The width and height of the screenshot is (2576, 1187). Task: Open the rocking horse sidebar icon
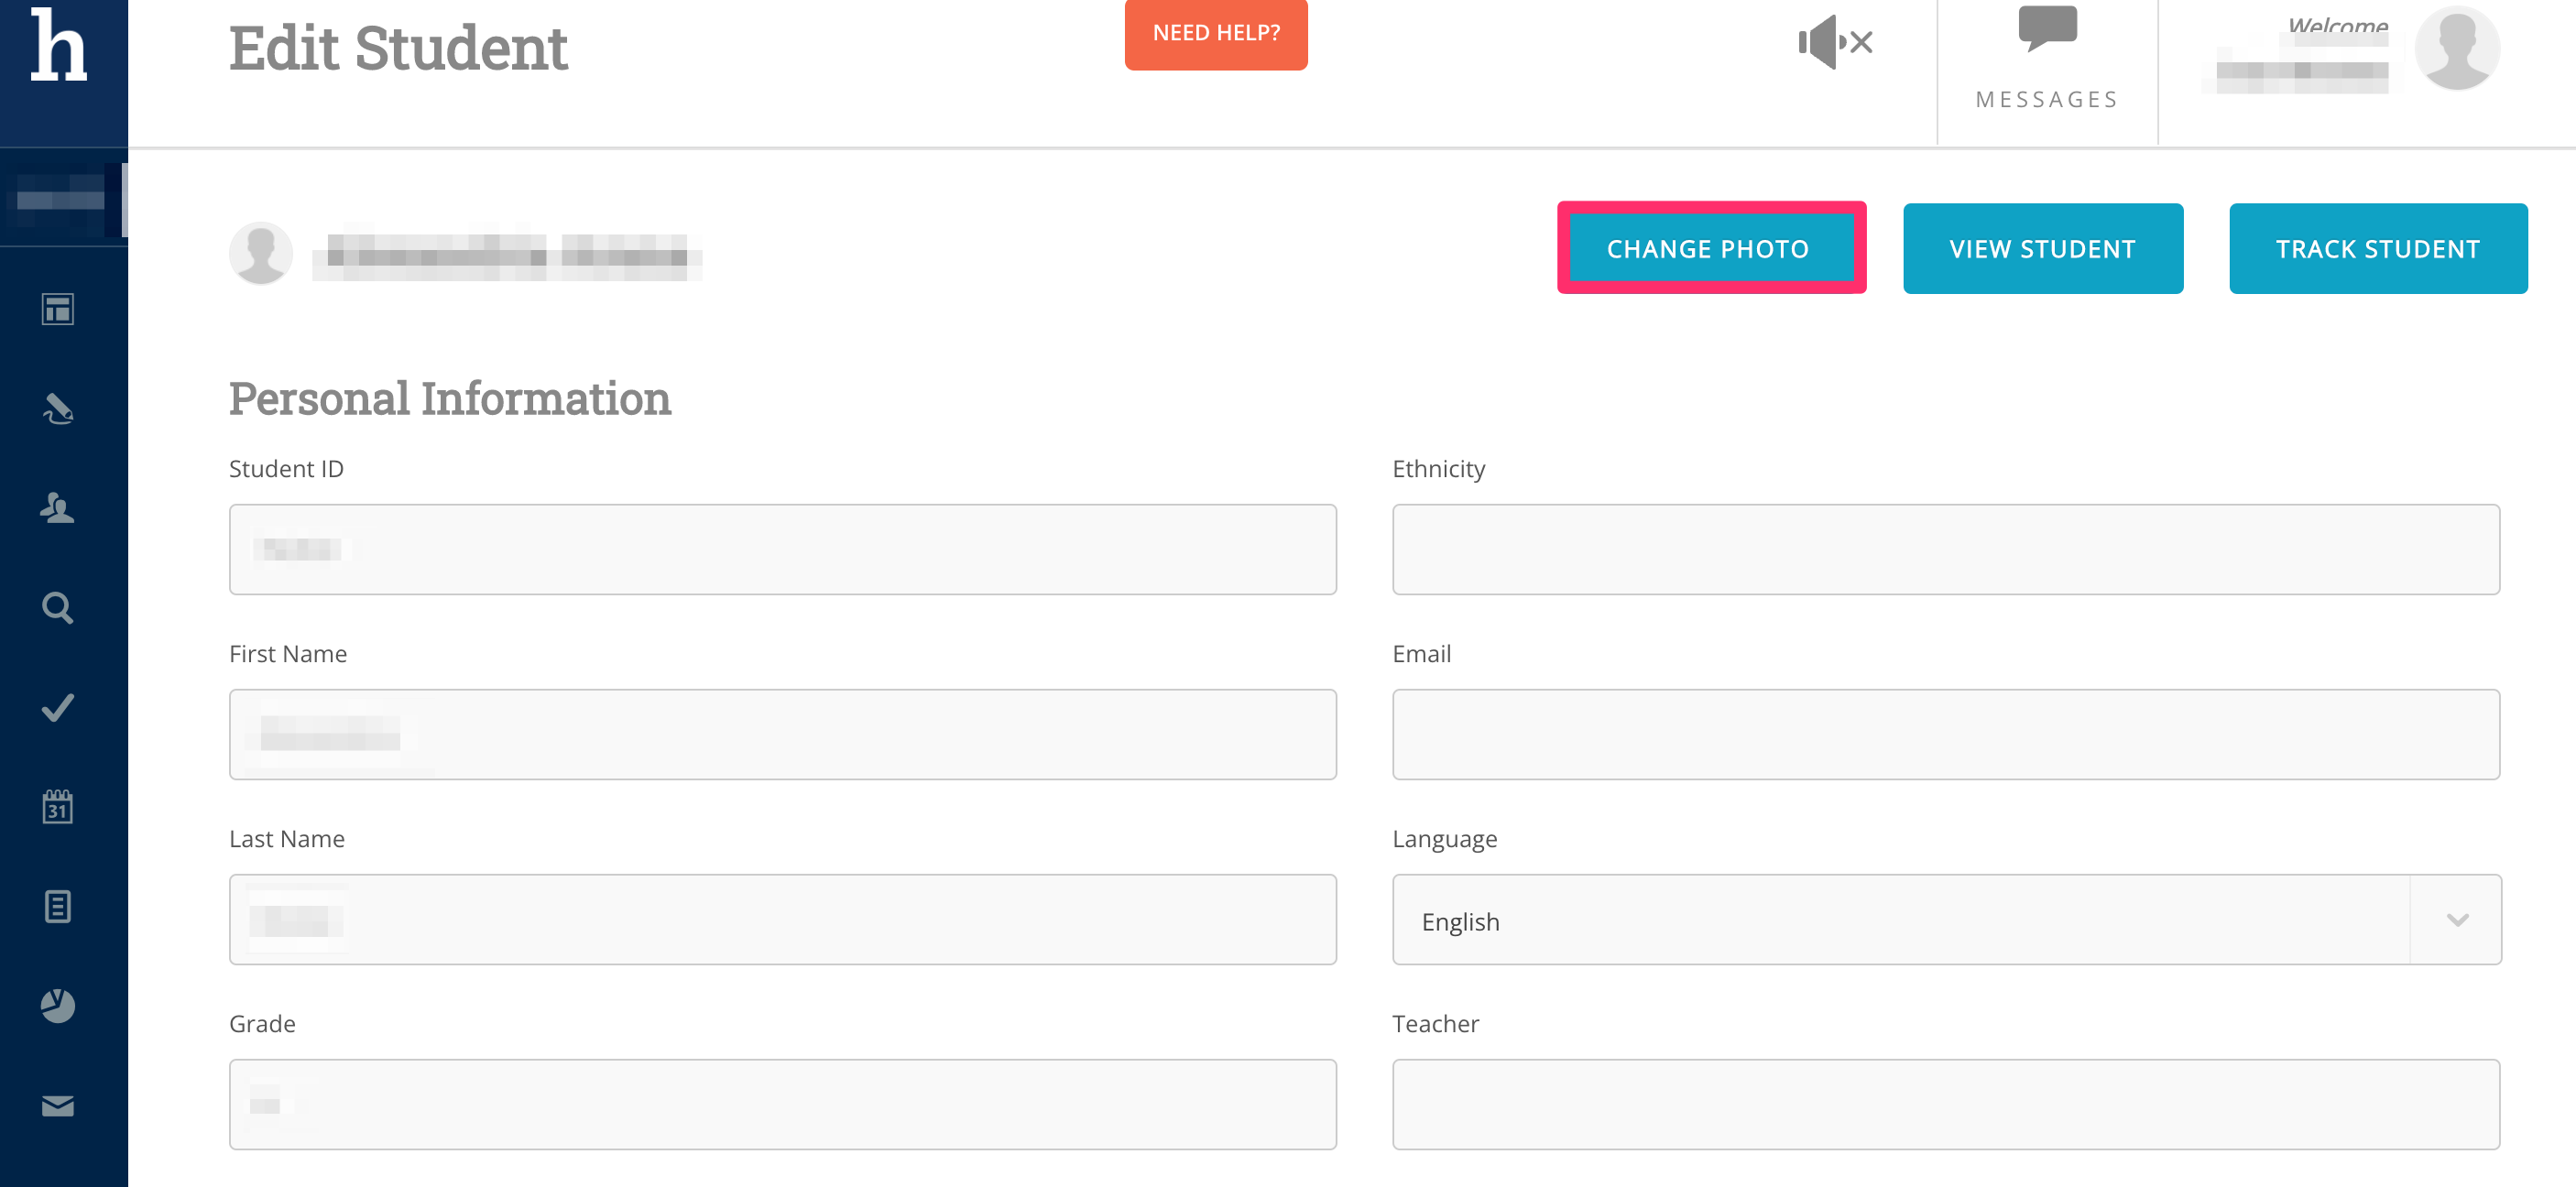tap(57, 409)
